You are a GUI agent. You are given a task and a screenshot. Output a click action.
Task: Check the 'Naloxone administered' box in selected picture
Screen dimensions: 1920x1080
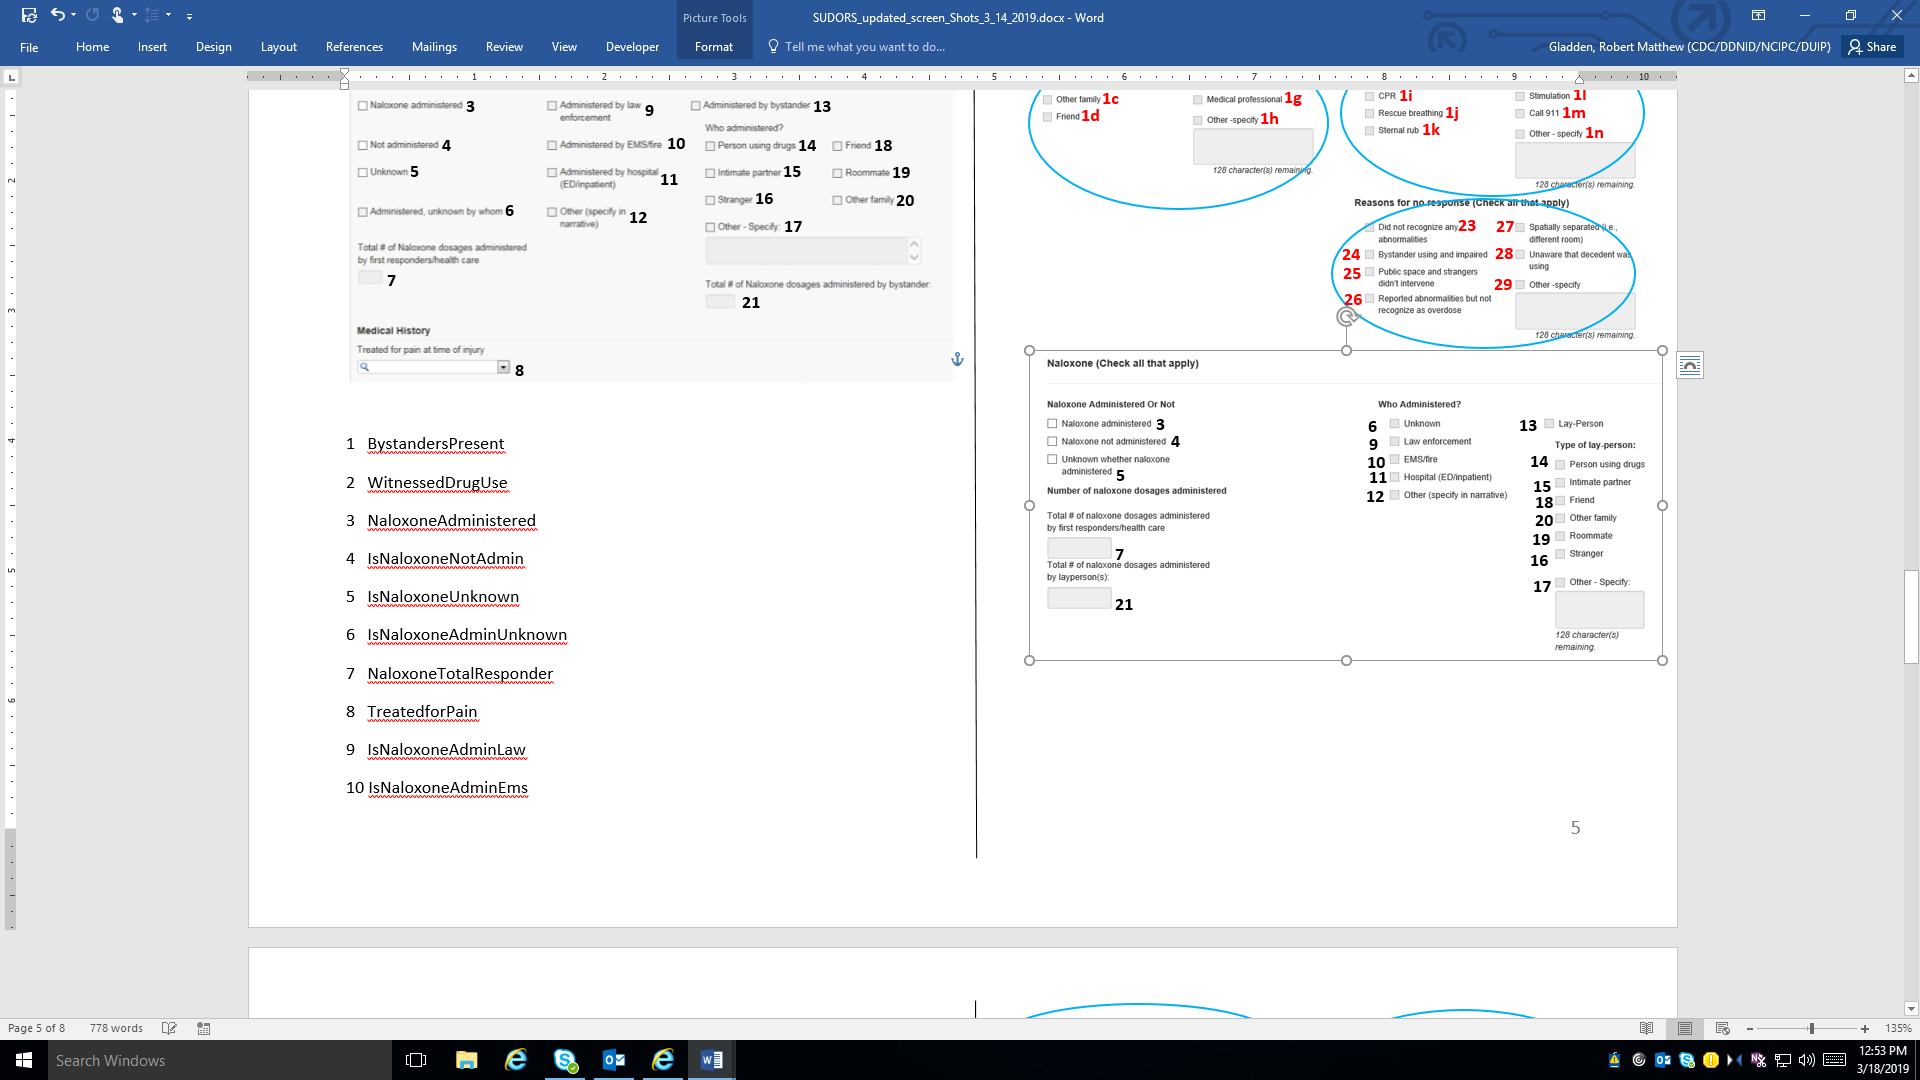[1052, 424]
